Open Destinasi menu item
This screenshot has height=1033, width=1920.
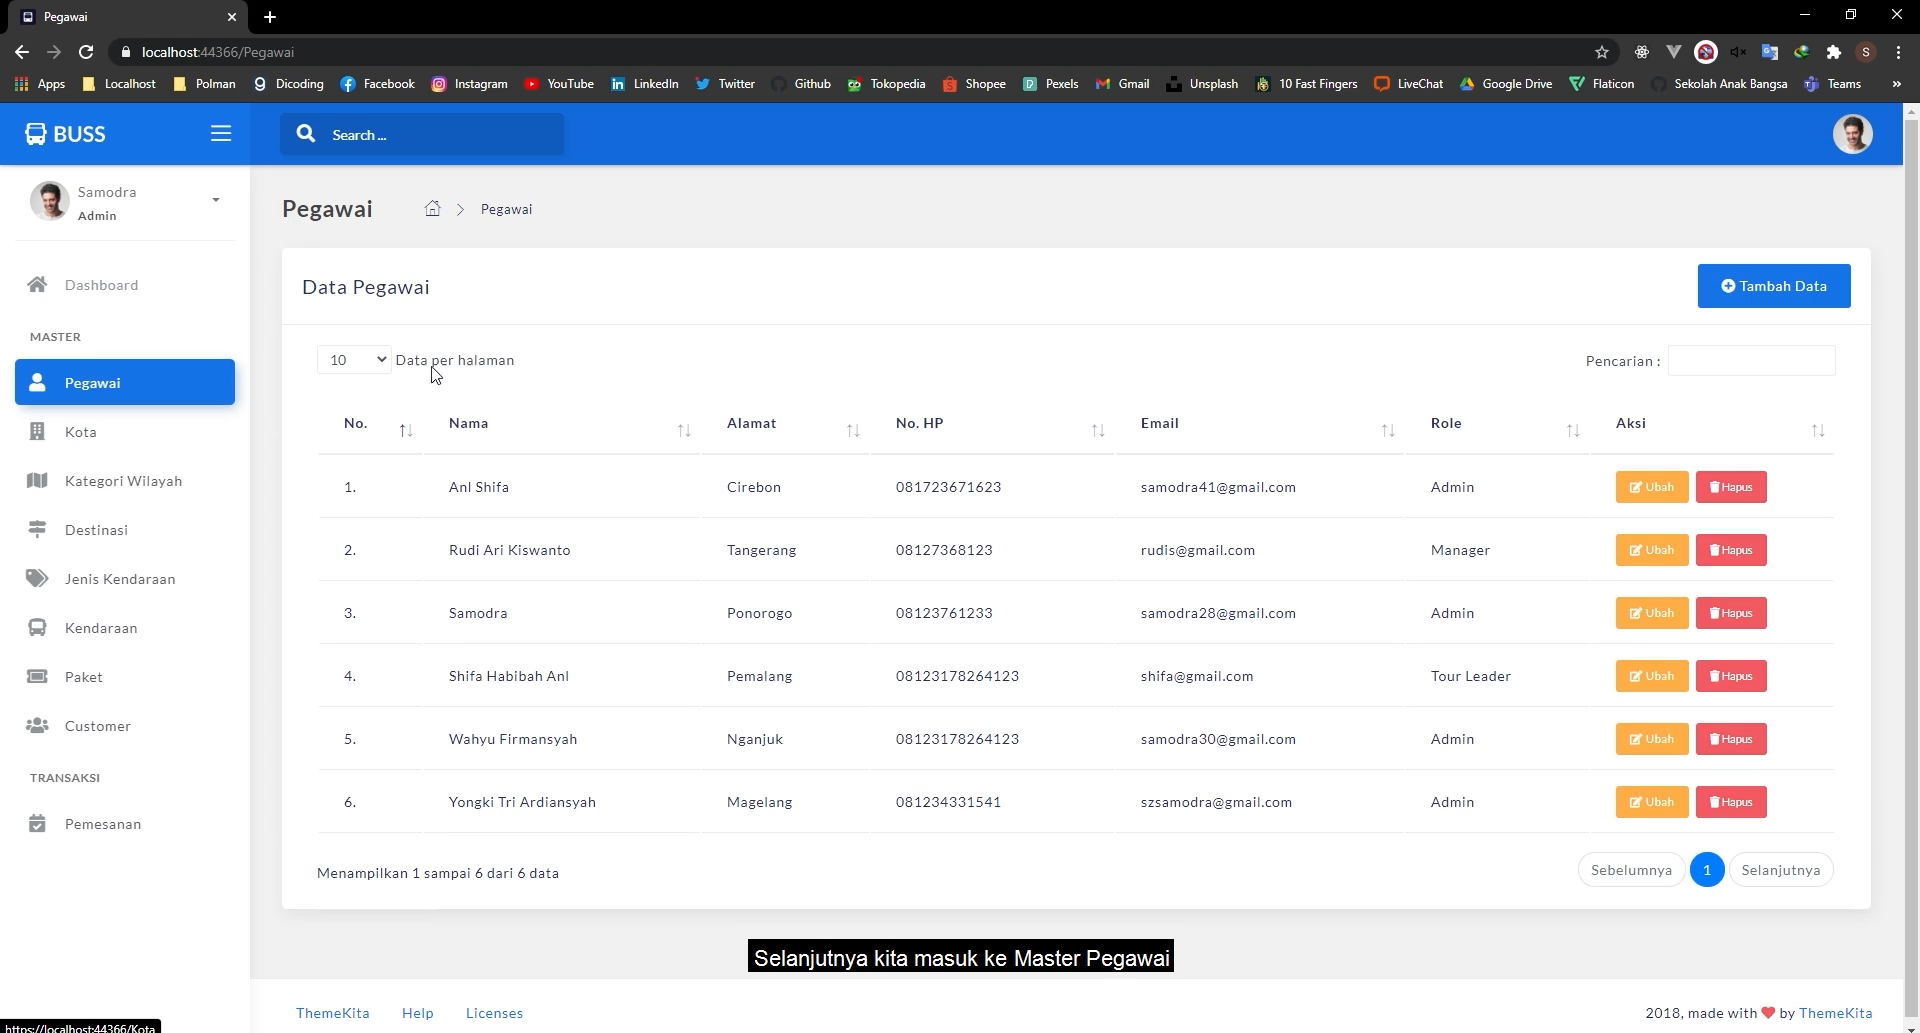coord(125,529)
